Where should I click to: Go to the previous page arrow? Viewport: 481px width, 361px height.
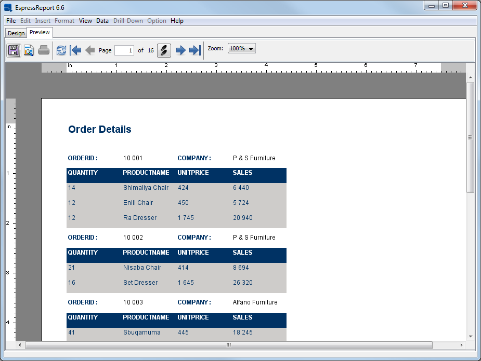click(90, 50)
